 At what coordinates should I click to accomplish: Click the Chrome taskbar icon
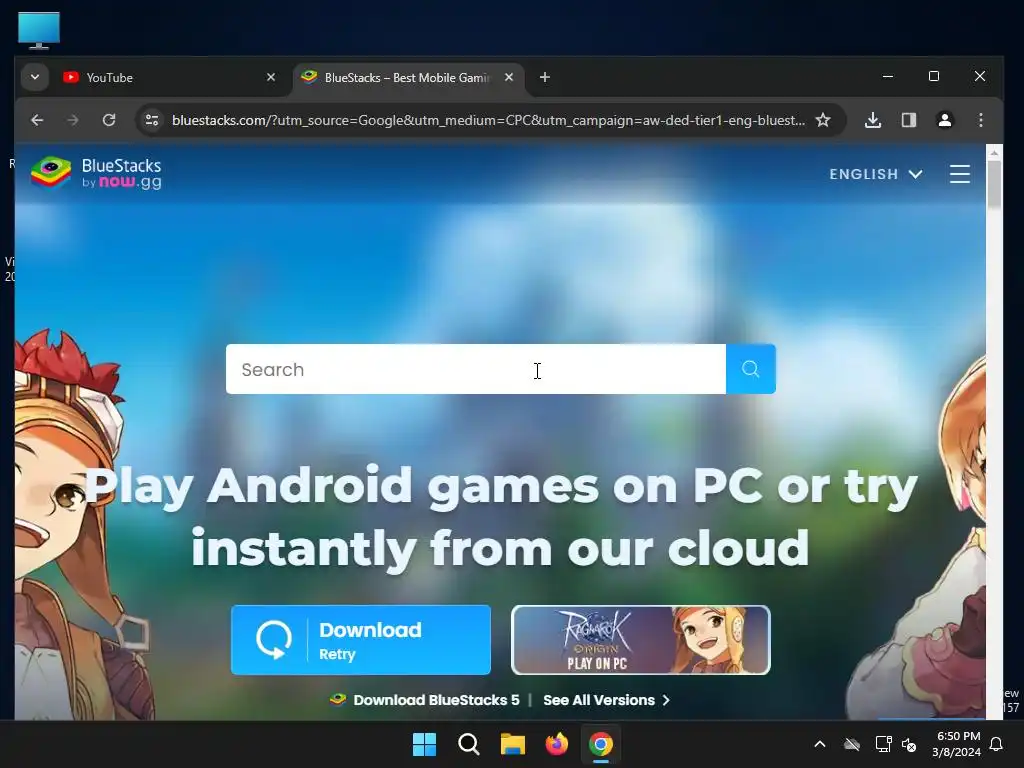[601, 744]
